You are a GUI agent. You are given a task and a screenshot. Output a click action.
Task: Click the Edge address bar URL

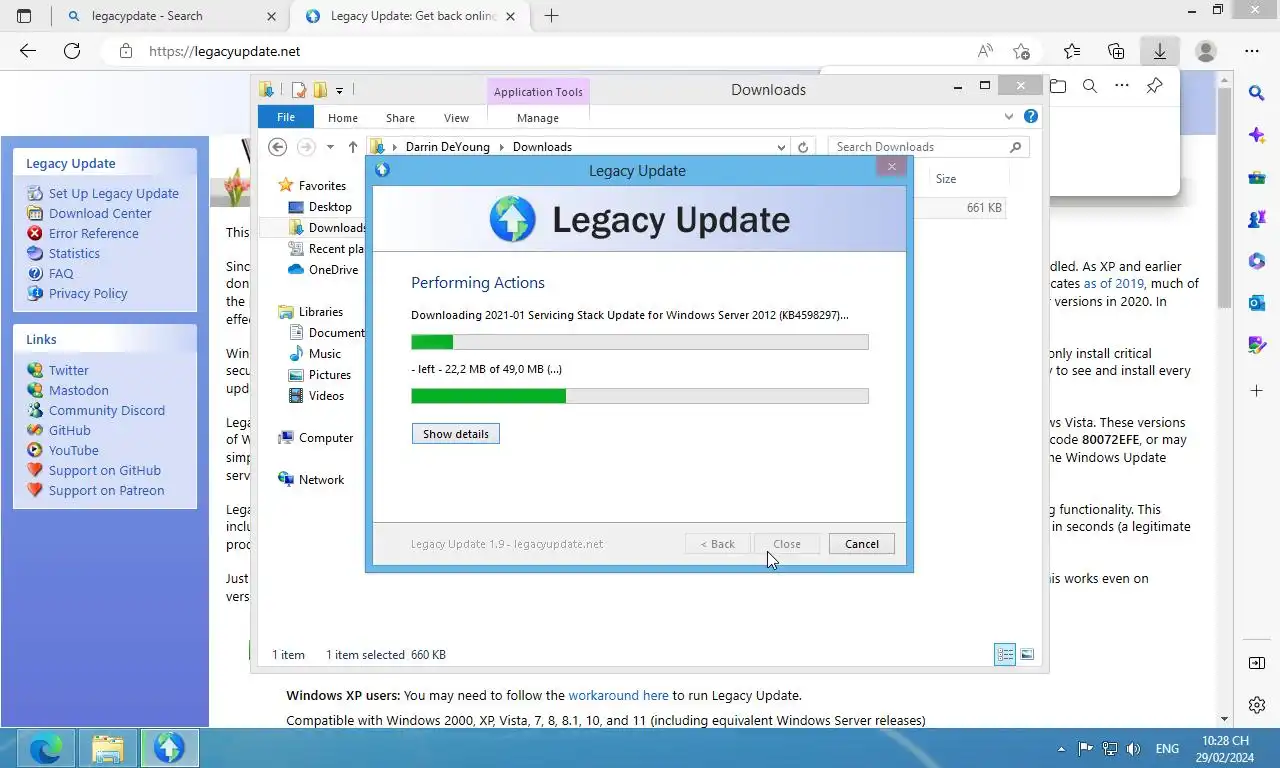(225, 51)
